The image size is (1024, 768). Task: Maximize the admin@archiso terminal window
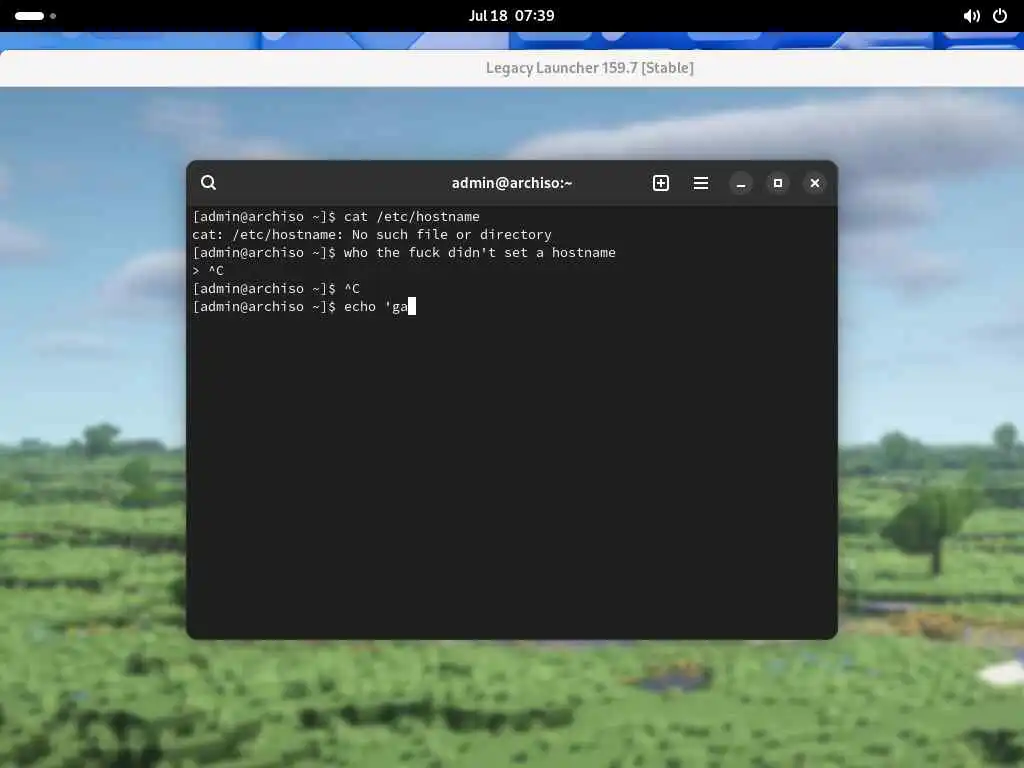point(778,184)
